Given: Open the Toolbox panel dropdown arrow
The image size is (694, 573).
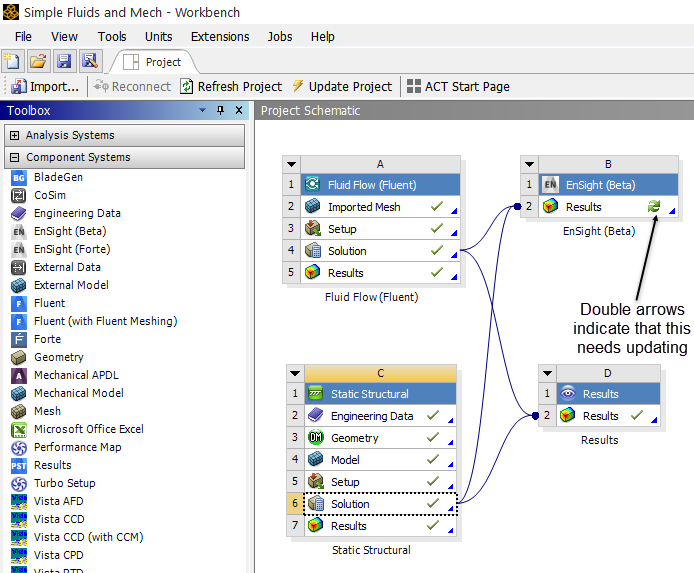Looking at the screenshot, I should [203, 110].
